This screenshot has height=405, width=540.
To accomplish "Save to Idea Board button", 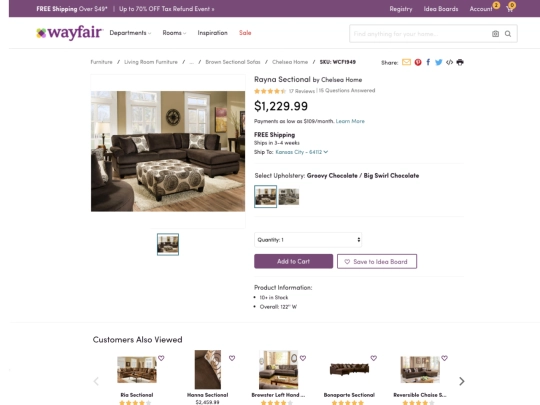I will coord(377,261).
